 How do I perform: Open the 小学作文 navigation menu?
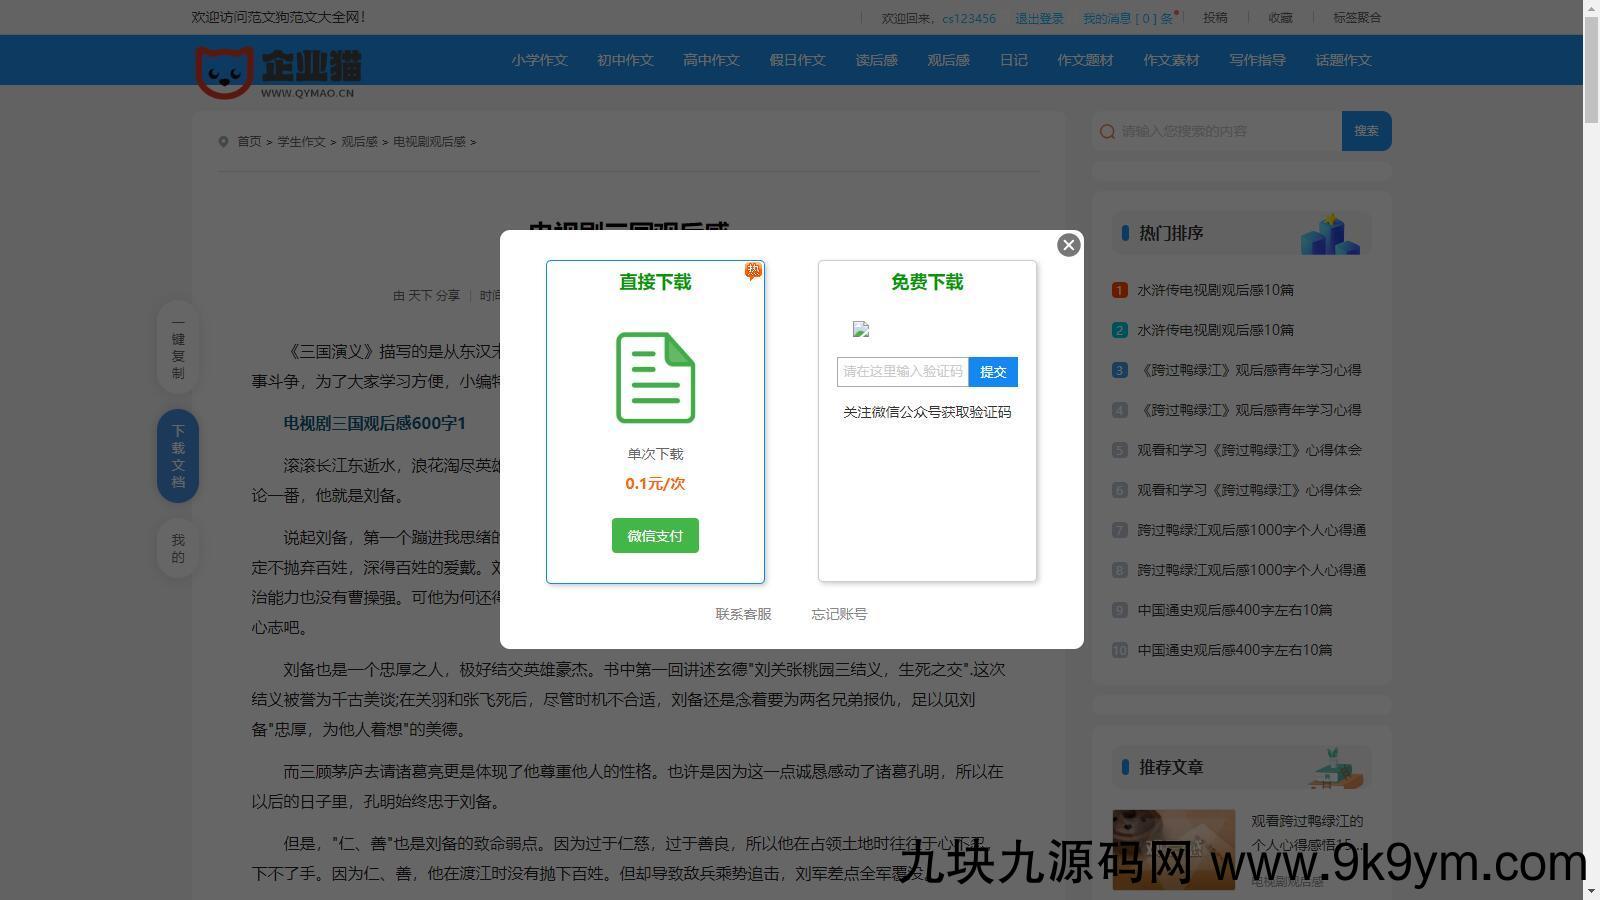point(539,60)
